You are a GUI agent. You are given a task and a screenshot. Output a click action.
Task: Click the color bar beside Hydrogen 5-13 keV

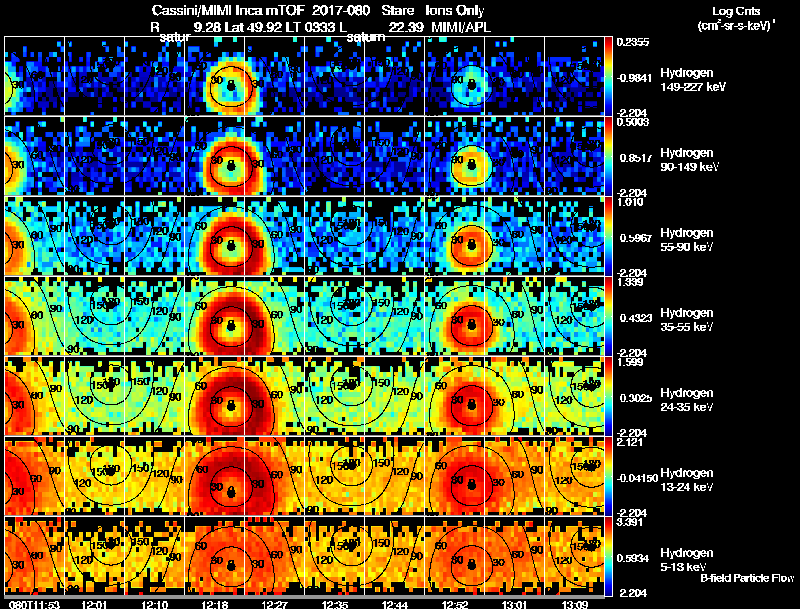608,556
